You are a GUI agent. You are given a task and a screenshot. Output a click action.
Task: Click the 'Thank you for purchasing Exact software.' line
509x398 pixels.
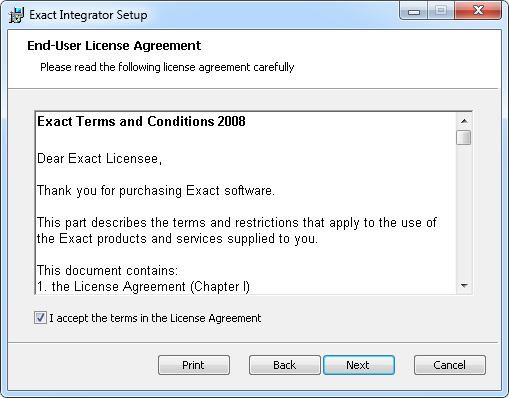[x=156, y=191]
